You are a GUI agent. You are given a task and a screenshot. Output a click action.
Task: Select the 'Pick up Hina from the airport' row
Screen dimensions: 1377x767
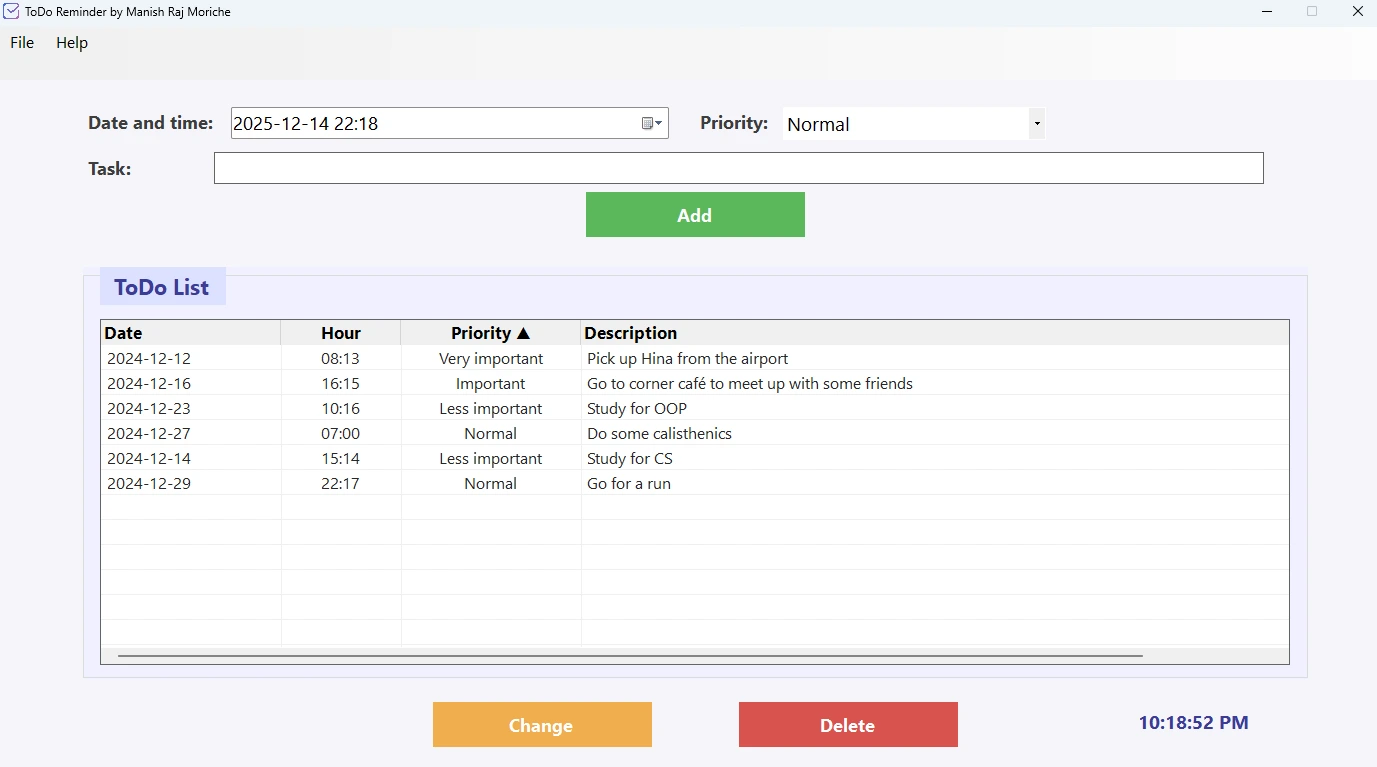coord(686,358)
